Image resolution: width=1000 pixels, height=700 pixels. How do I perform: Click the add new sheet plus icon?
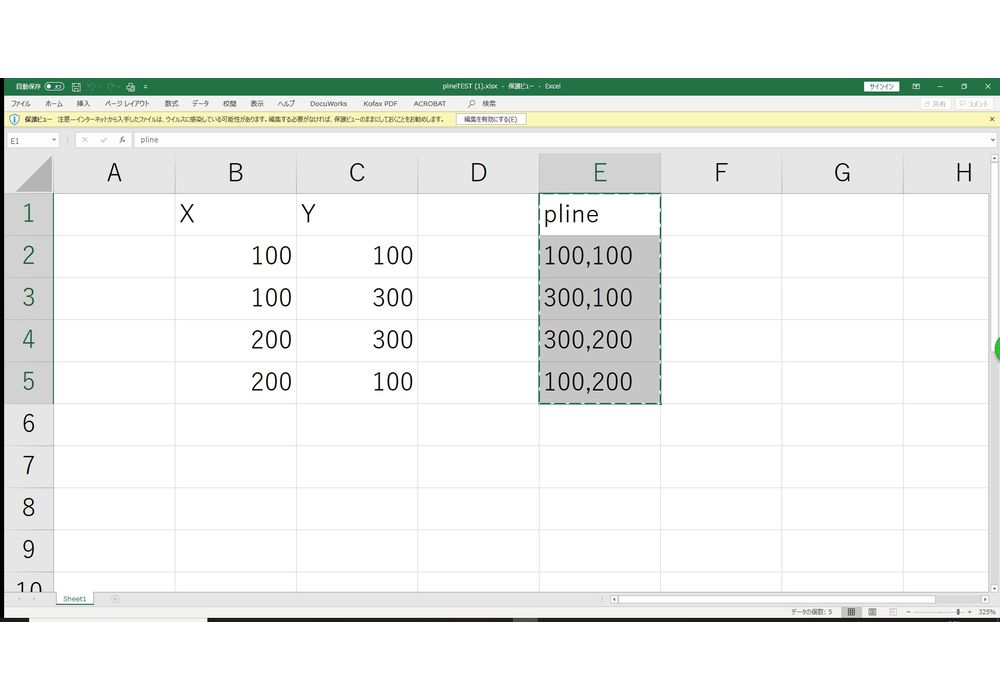115,599
